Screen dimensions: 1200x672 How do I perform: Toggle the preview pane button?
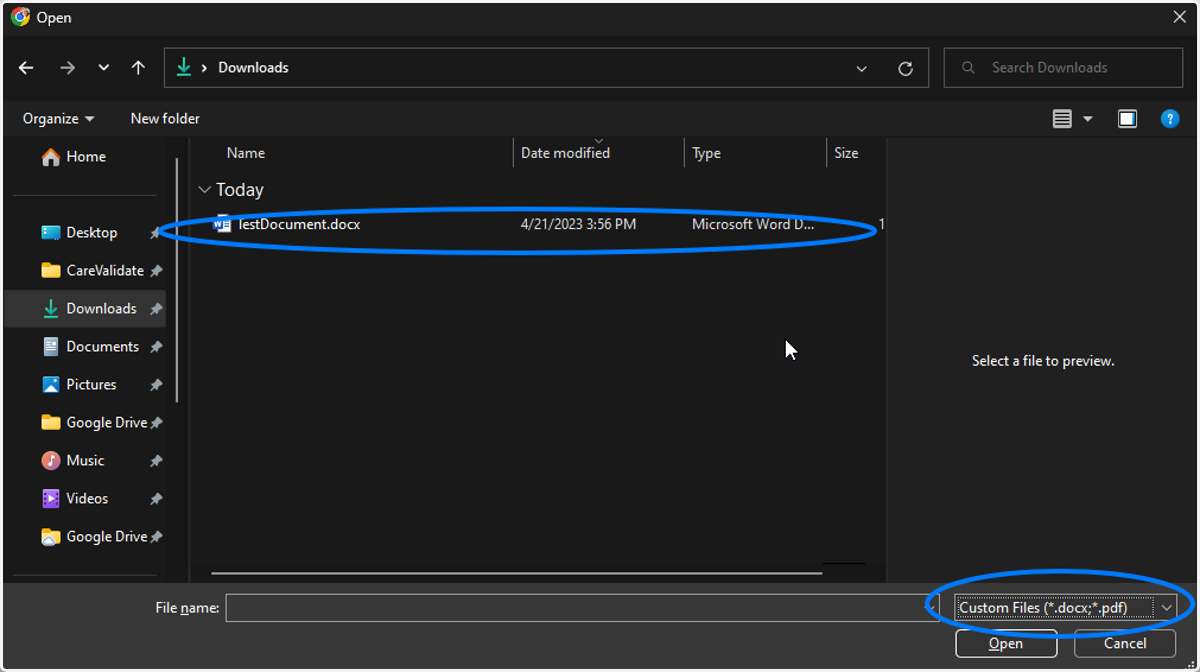[x=1127, y=119]
